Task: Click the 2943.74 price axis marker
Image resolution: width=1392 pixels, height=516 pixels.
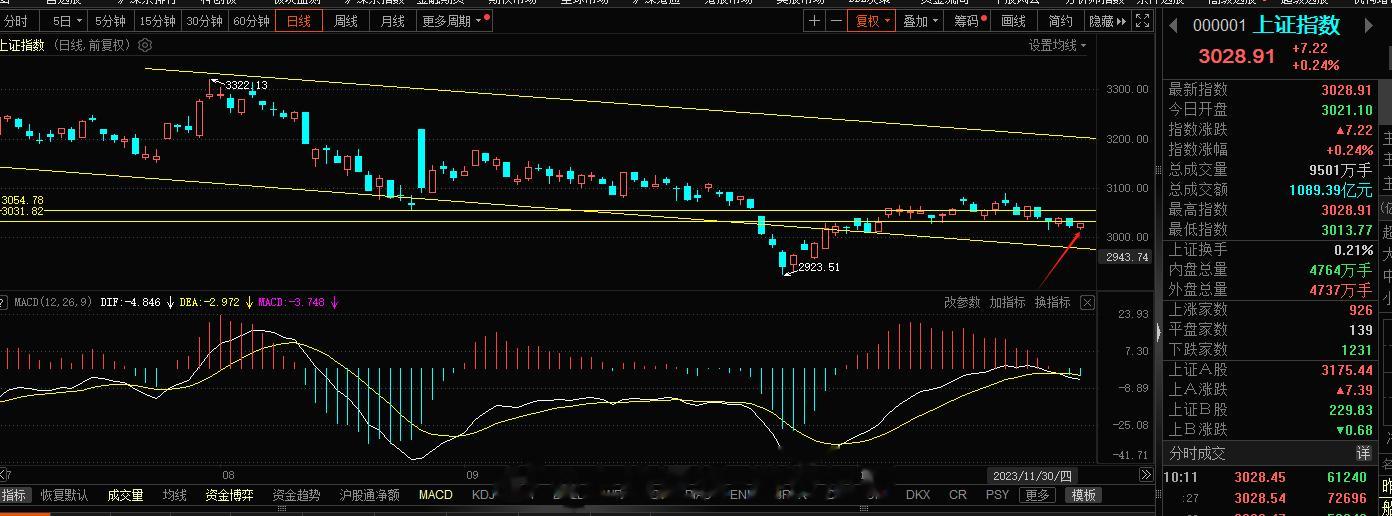Action: [1128, 257]
